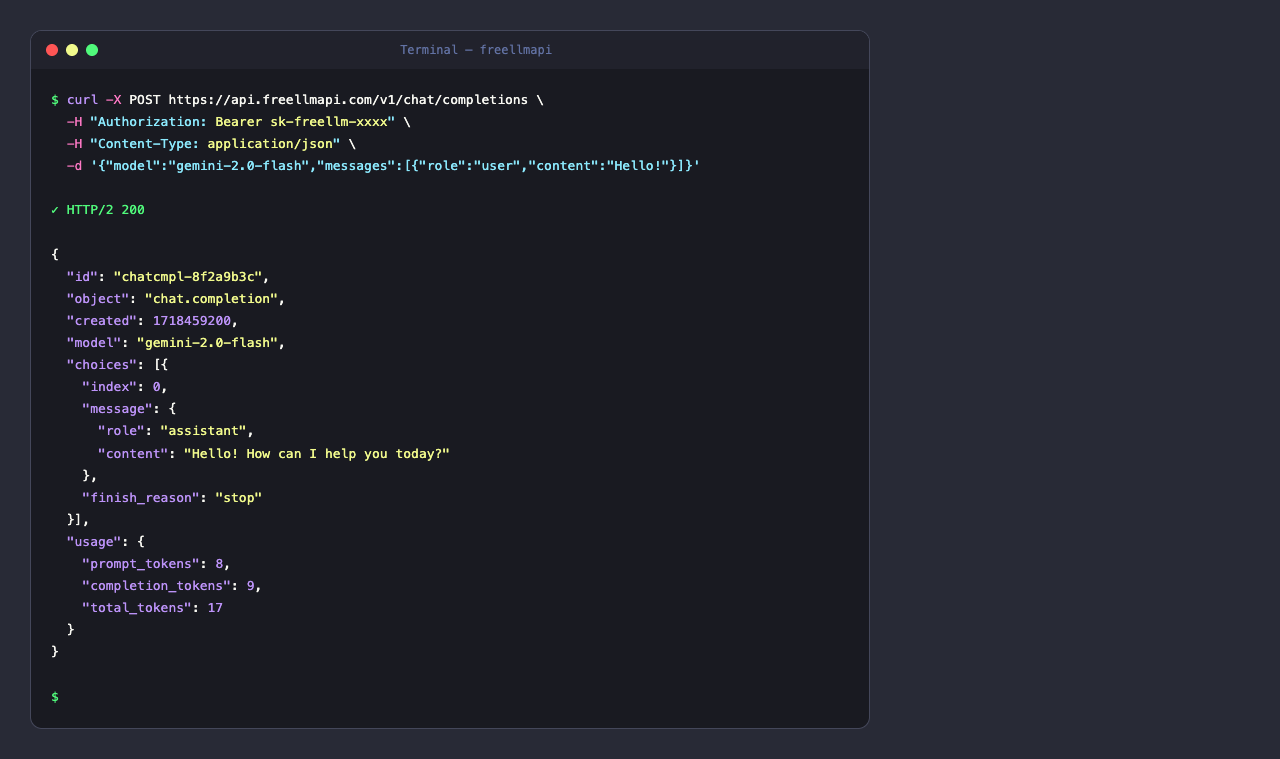Viewport: 1280px width, 759px height.
Task: Click the "total_tokens" key
Action: (x=137, y=608)
